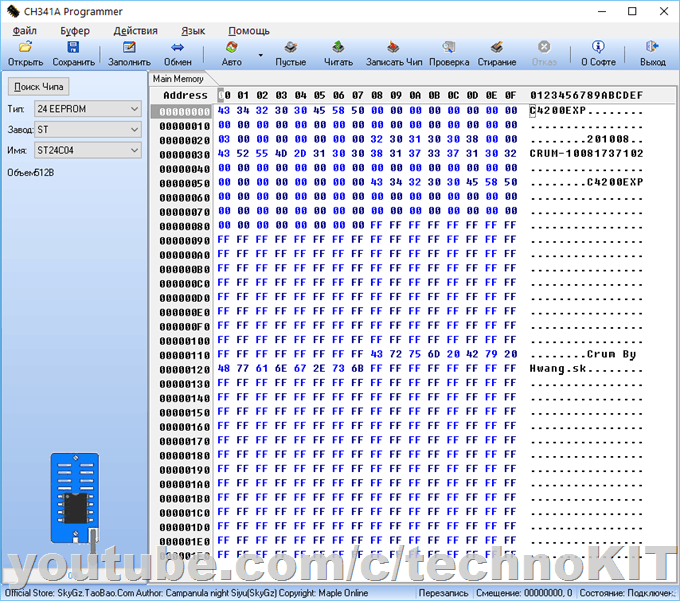
Task: Expand the Авто dropdown arrow
Action: 261,55
